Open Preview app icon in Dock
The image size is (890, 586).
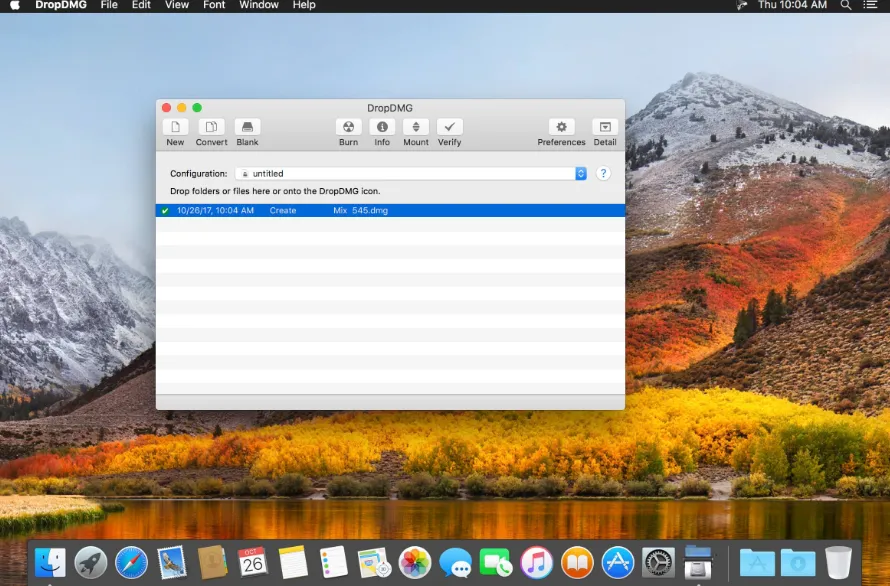374,562
